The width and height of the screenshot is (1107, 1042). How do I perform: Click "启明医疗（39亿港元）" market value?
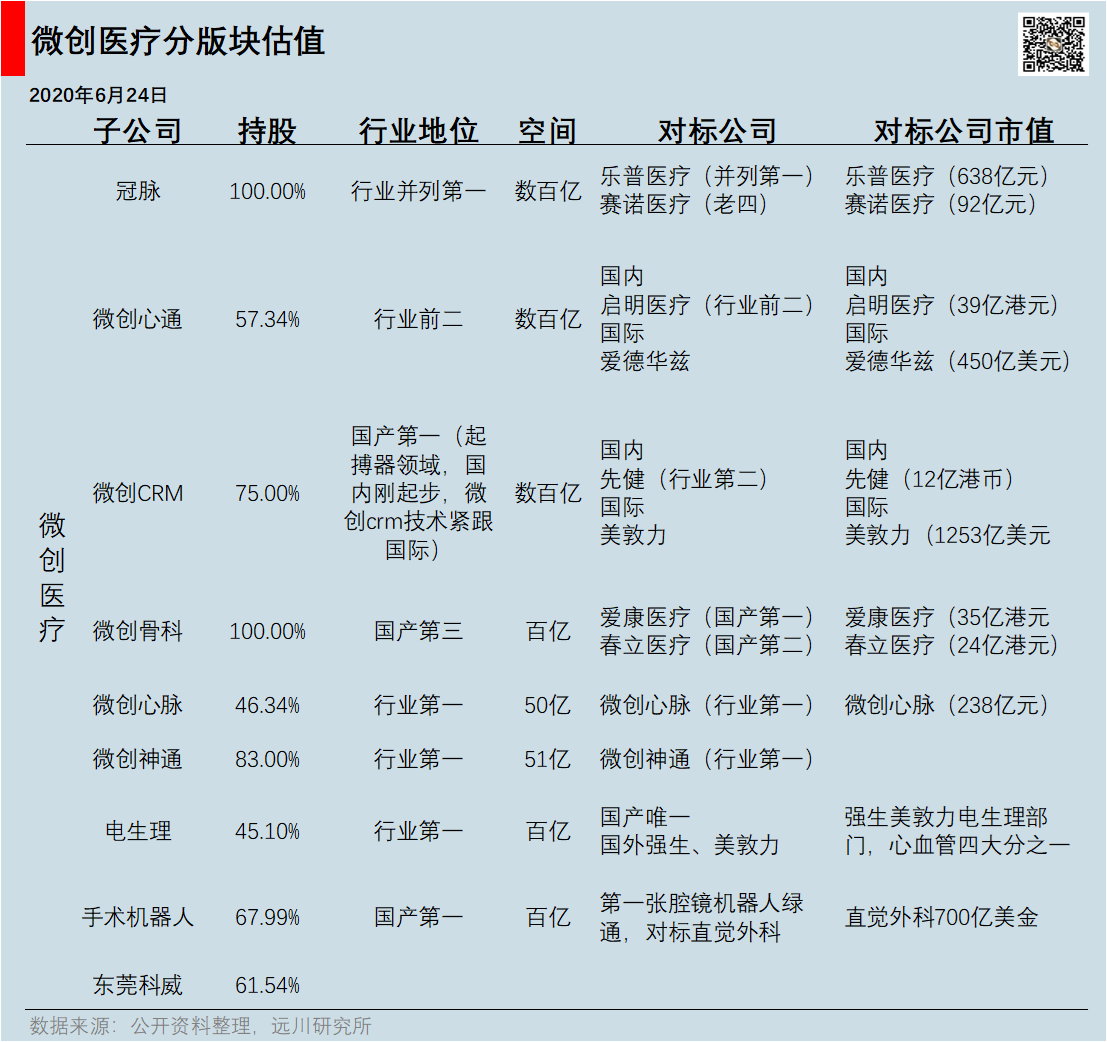[x=952, y=305]
